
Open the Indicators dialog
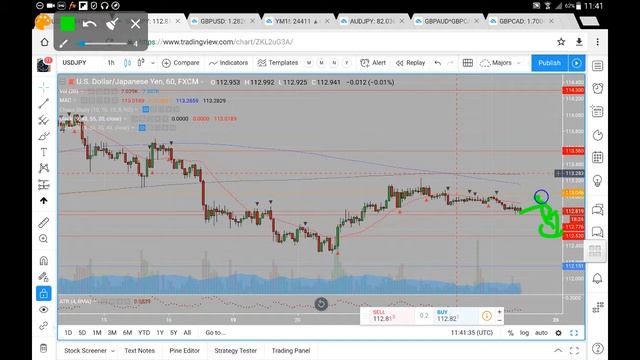[228, 63]
